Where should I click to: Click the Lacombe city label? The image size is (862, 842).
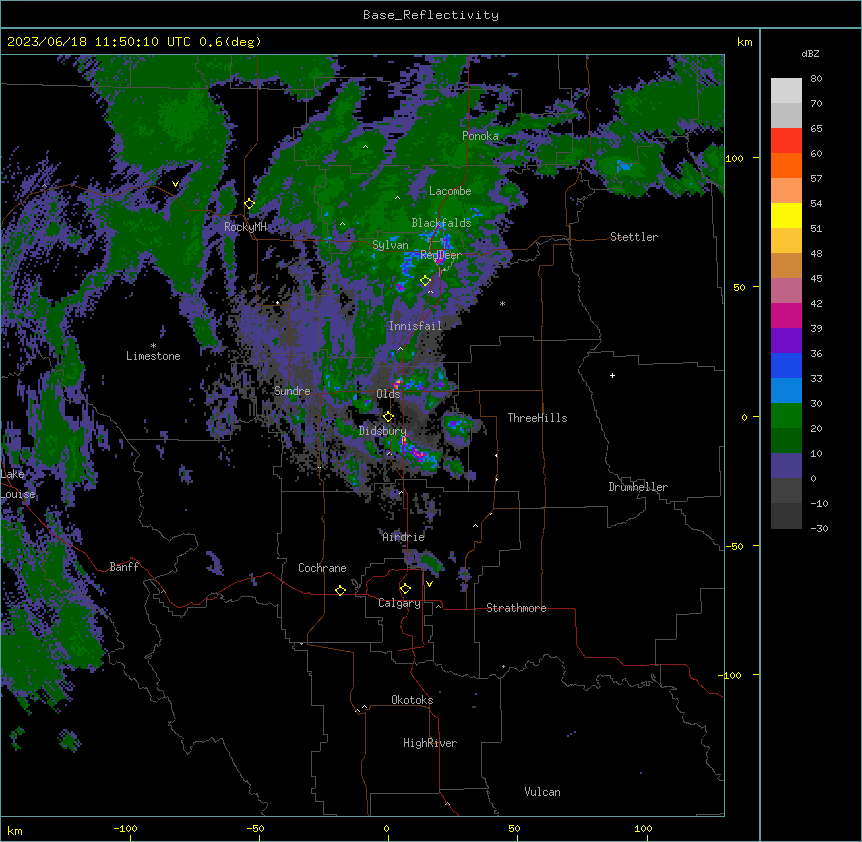pyautogui.click(x=450, y=191)
